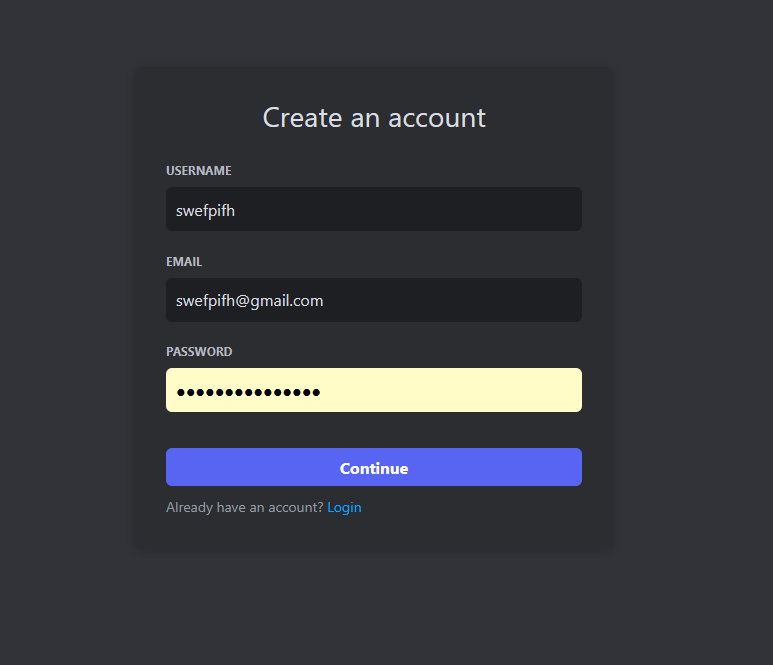Click the masked password dots
Screen dimensions: 773x665
(x=248, y=392)
